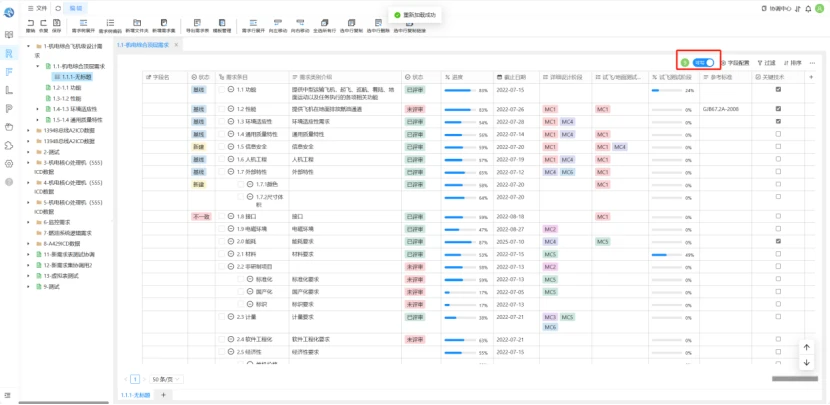830x405 pixels.
Task: Toggle 关键技术 checkbox in the 2.1 材料 row
Action: pos(778,254)
